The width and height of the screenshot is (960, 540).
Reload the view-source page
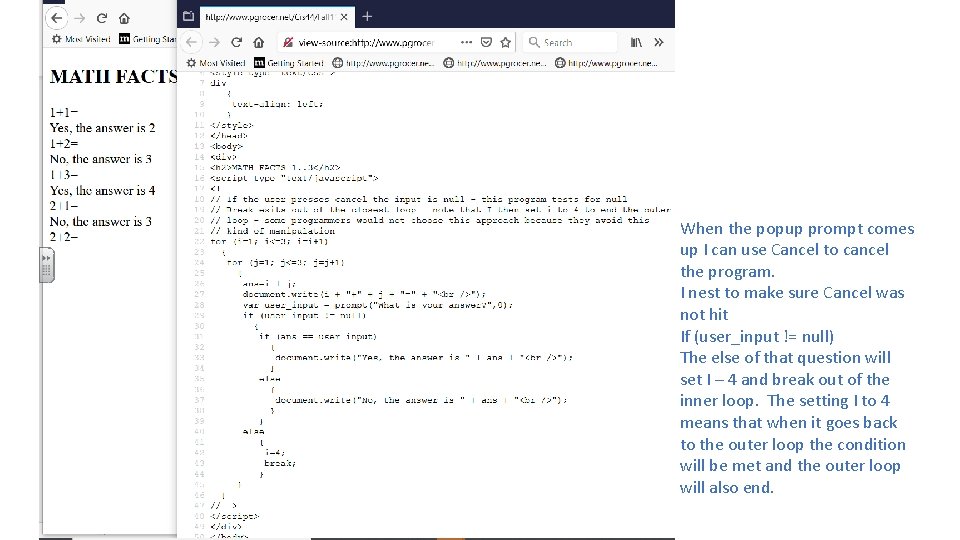(236, 42)
